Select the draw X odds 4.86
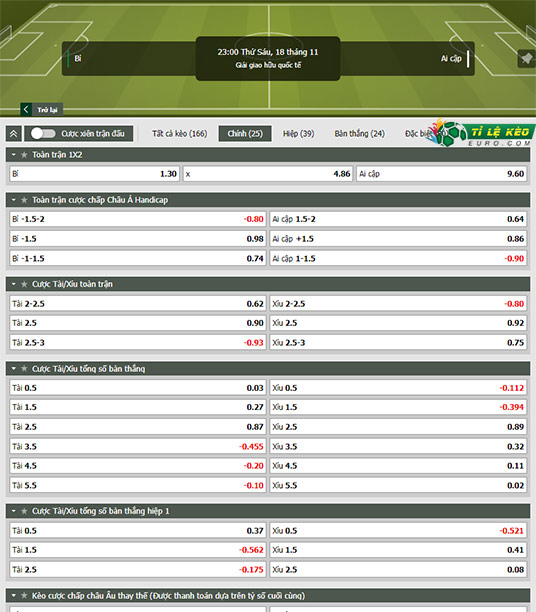The width and height of the screenshot is (536, 612). (268, 174)
